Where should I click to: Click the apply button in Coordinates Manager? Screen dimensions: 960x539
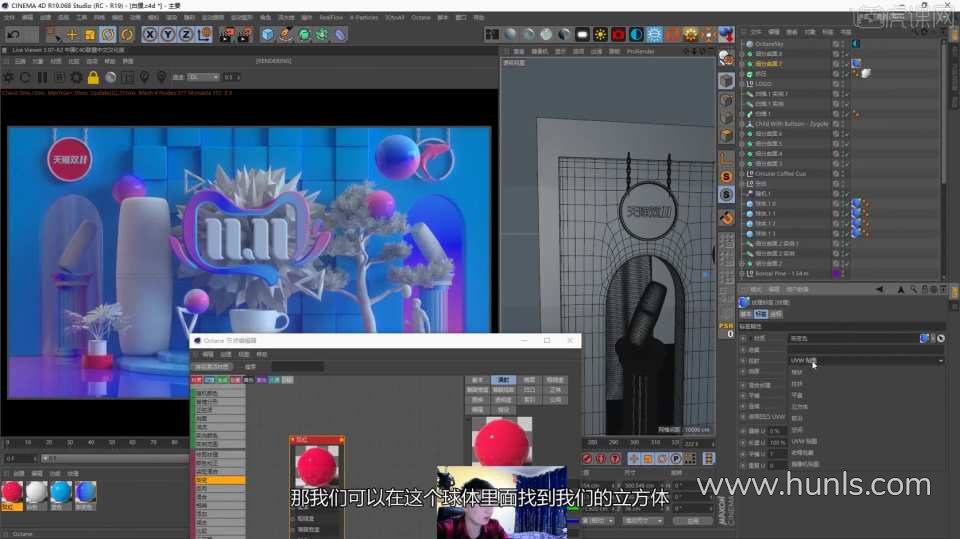pyautogui.click(x=692, y=521)
